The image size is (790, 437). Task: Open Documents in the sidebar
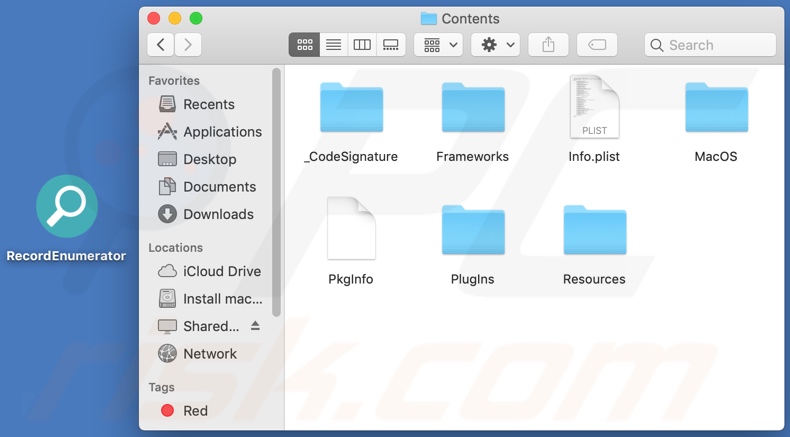[210, 186]
